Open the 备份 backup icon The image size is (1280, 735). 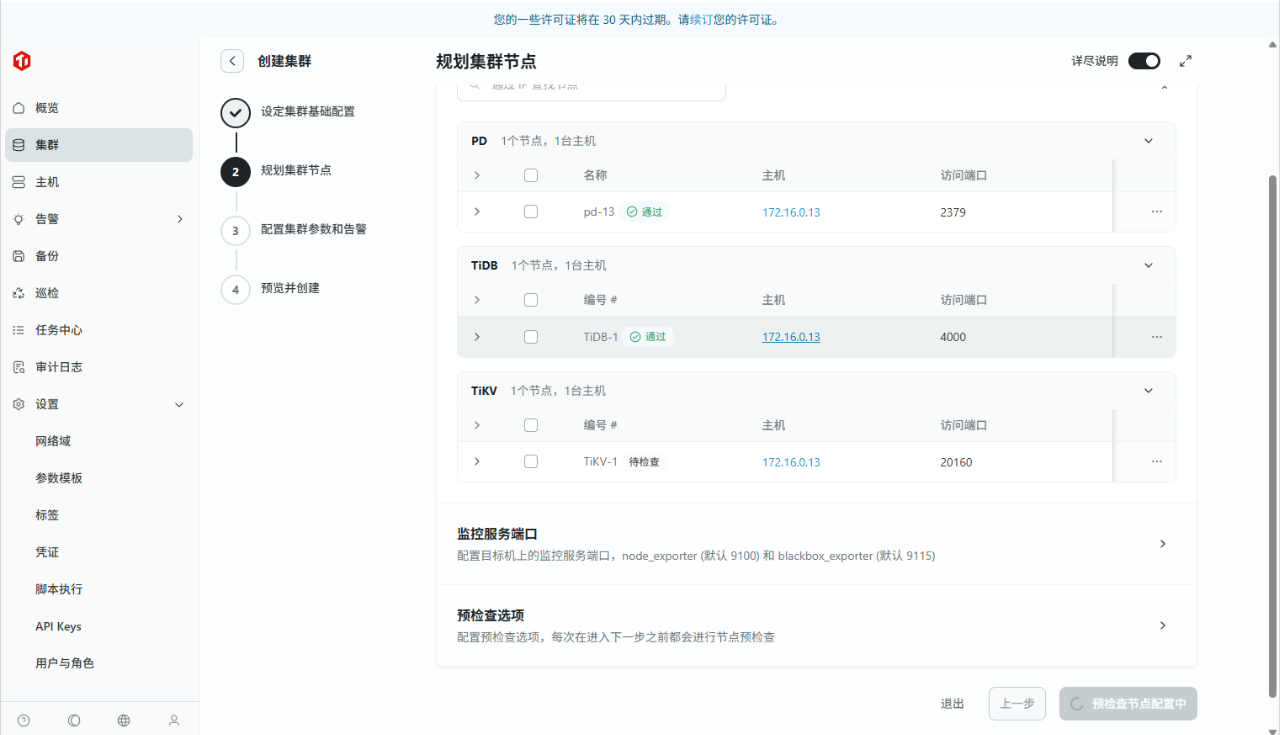coord(18,256)
